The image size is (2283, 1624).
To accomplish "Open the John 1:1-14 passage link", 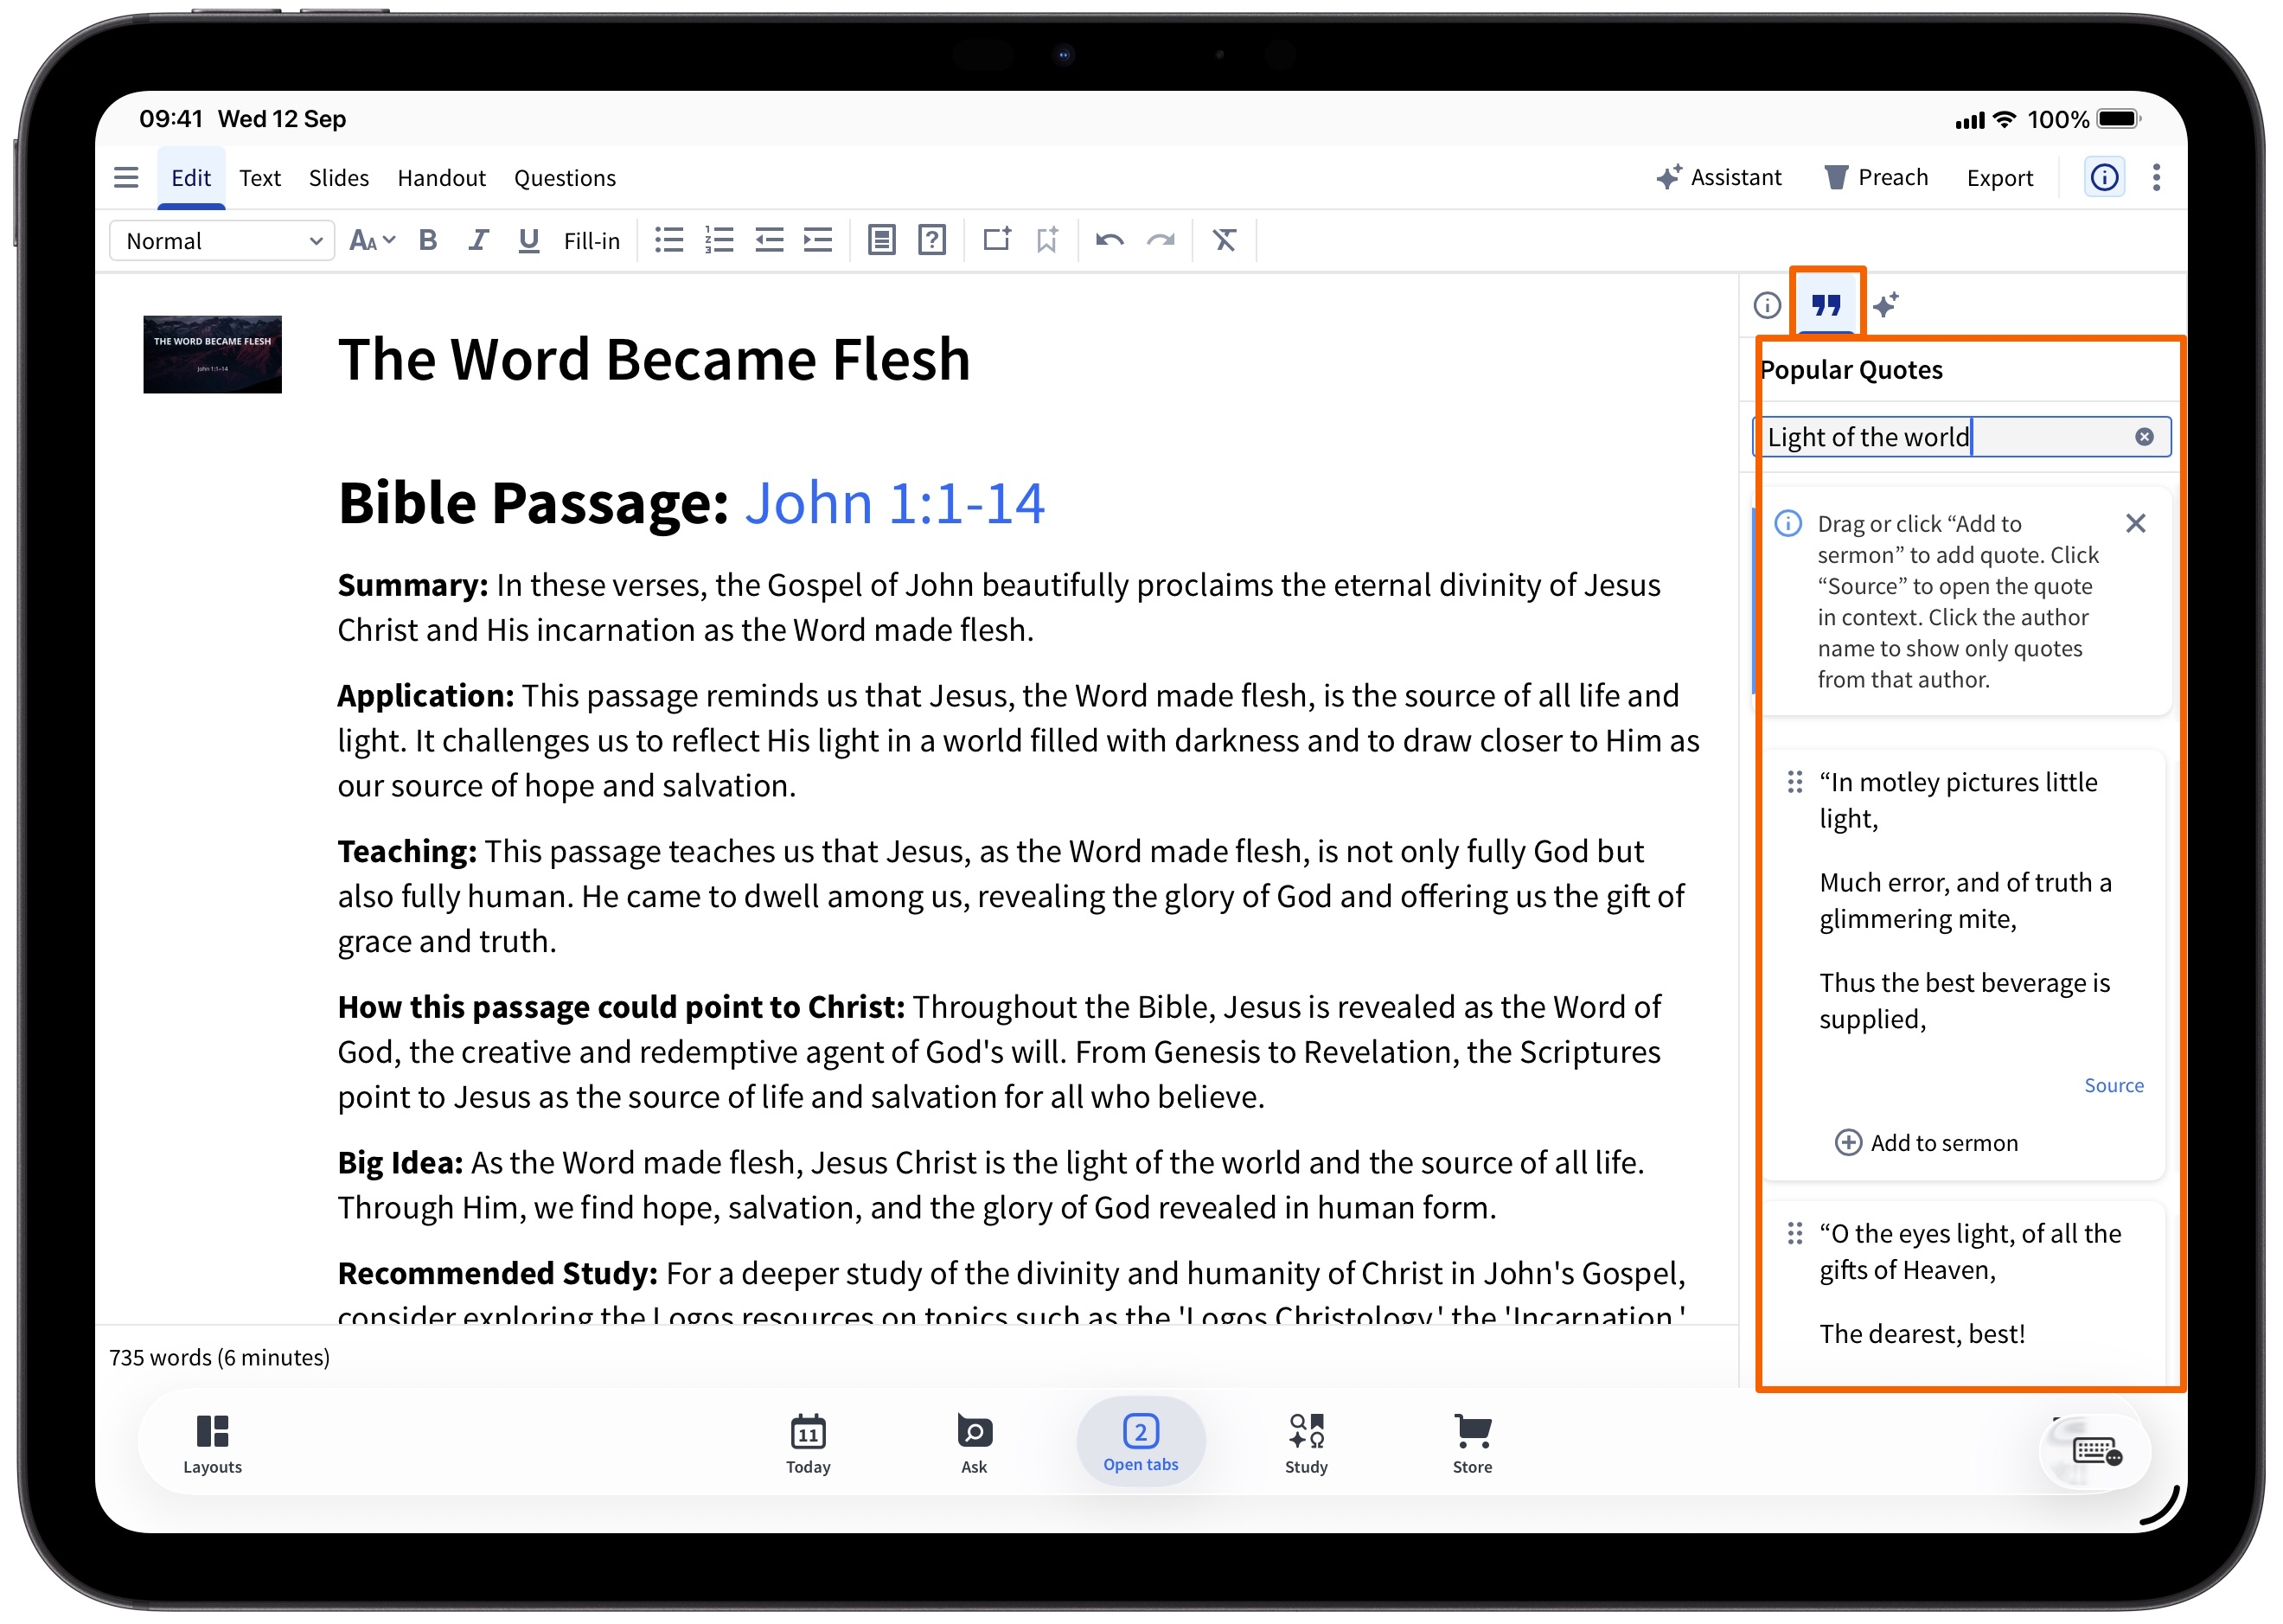I will click(x=895, y=503).
